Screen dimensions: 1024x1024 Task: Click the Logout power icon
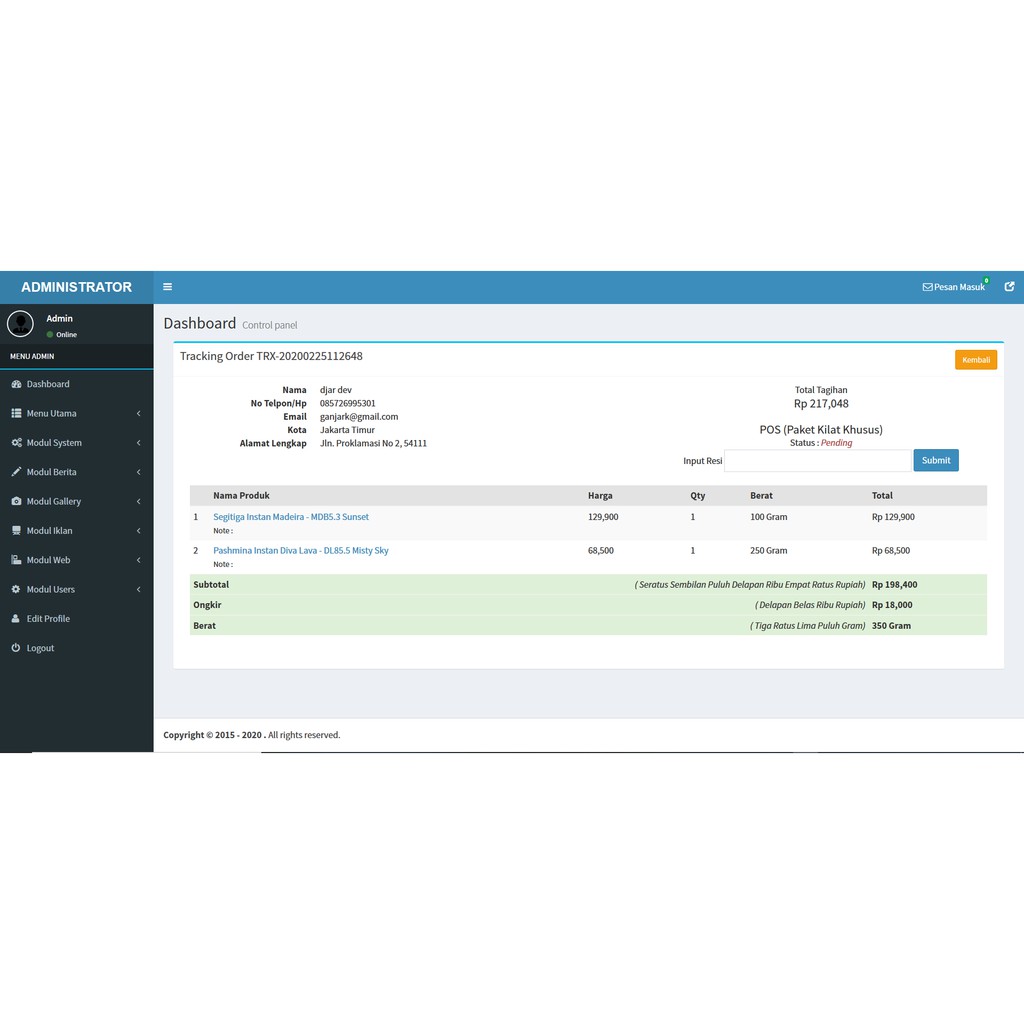tap(16, 647)
